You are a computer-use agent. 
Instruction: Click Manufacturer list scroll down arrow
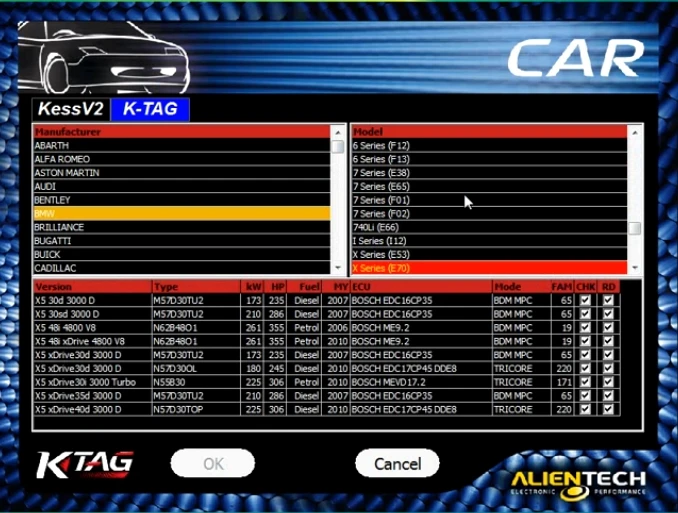coord(338,268)
